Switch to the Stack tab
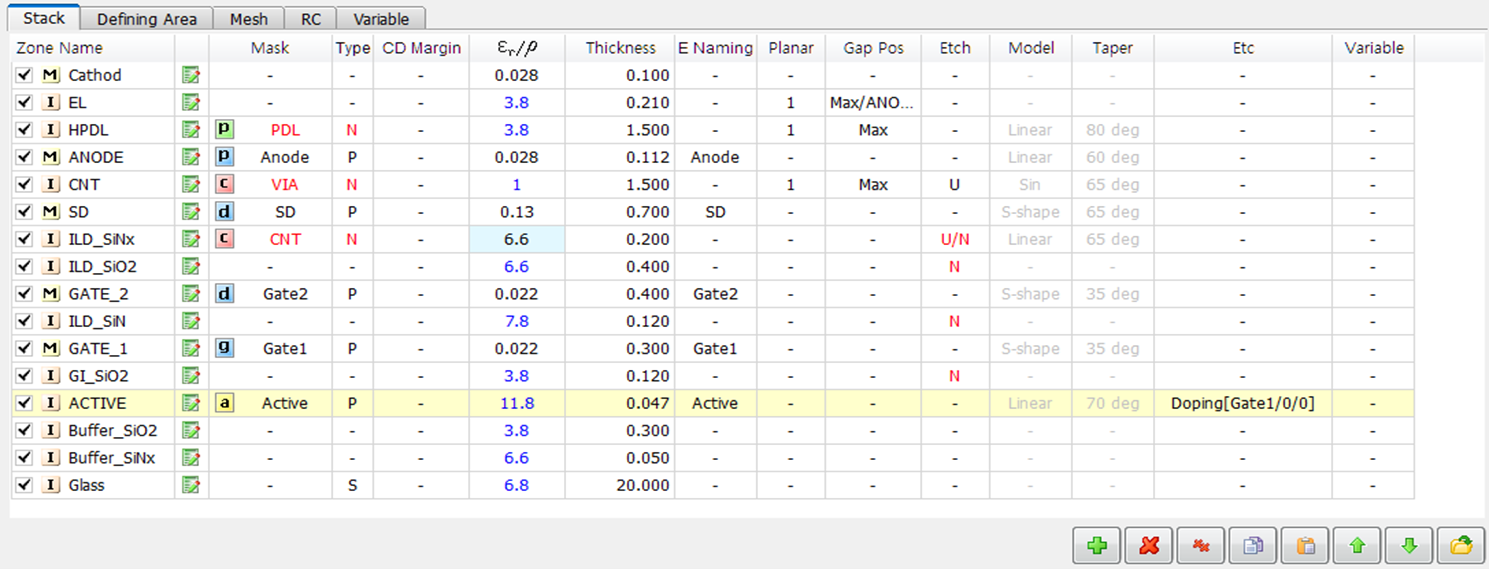The width and height of the screenshot is (1489, 569). pyautogui.click(x=44, y=18)
